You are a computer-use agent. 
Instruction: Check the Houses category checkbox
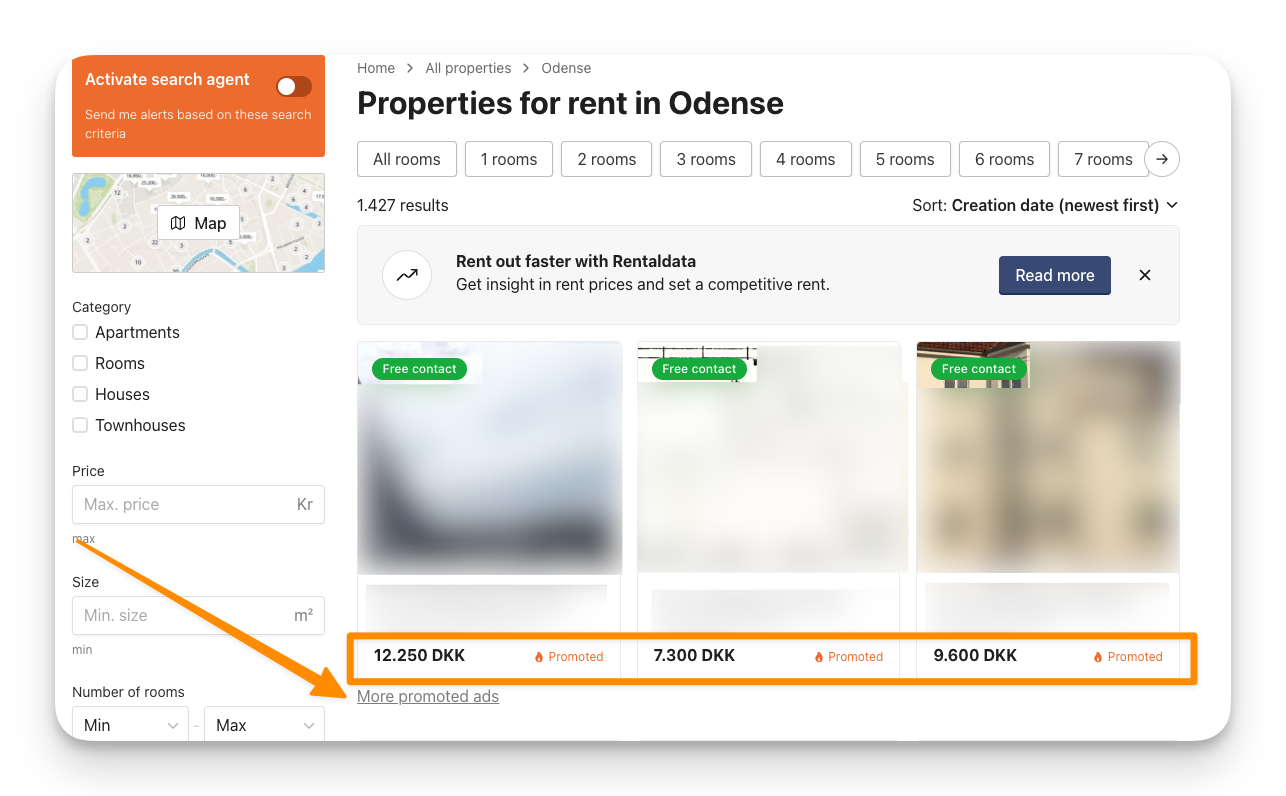tap(80, 394)
